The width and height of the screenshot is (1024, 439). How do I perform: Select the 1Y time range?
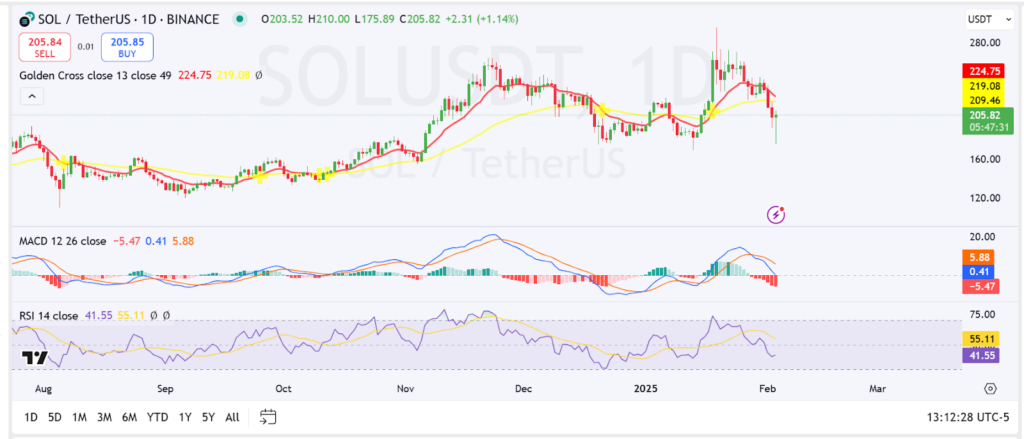point(185,417)
